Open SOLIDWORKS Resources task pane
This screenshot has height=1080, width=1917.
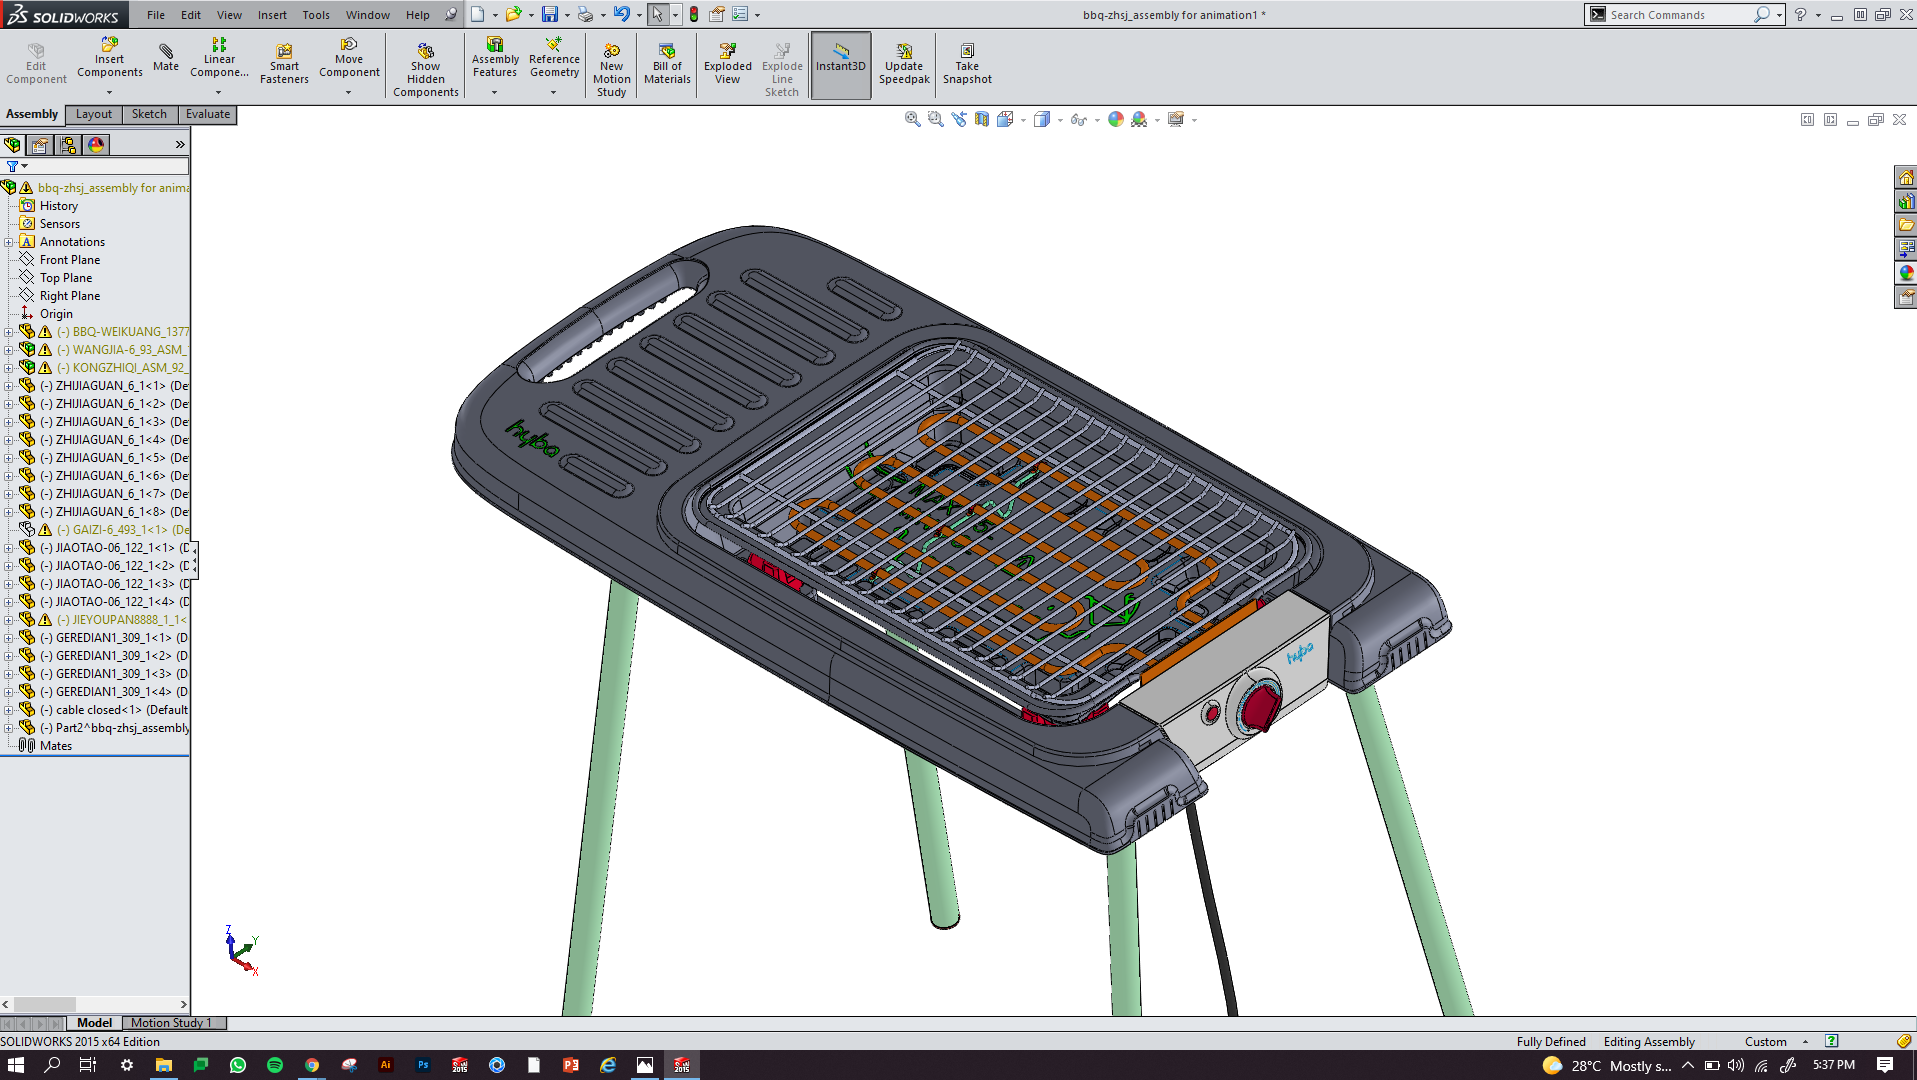click(x=1906, y=177)
